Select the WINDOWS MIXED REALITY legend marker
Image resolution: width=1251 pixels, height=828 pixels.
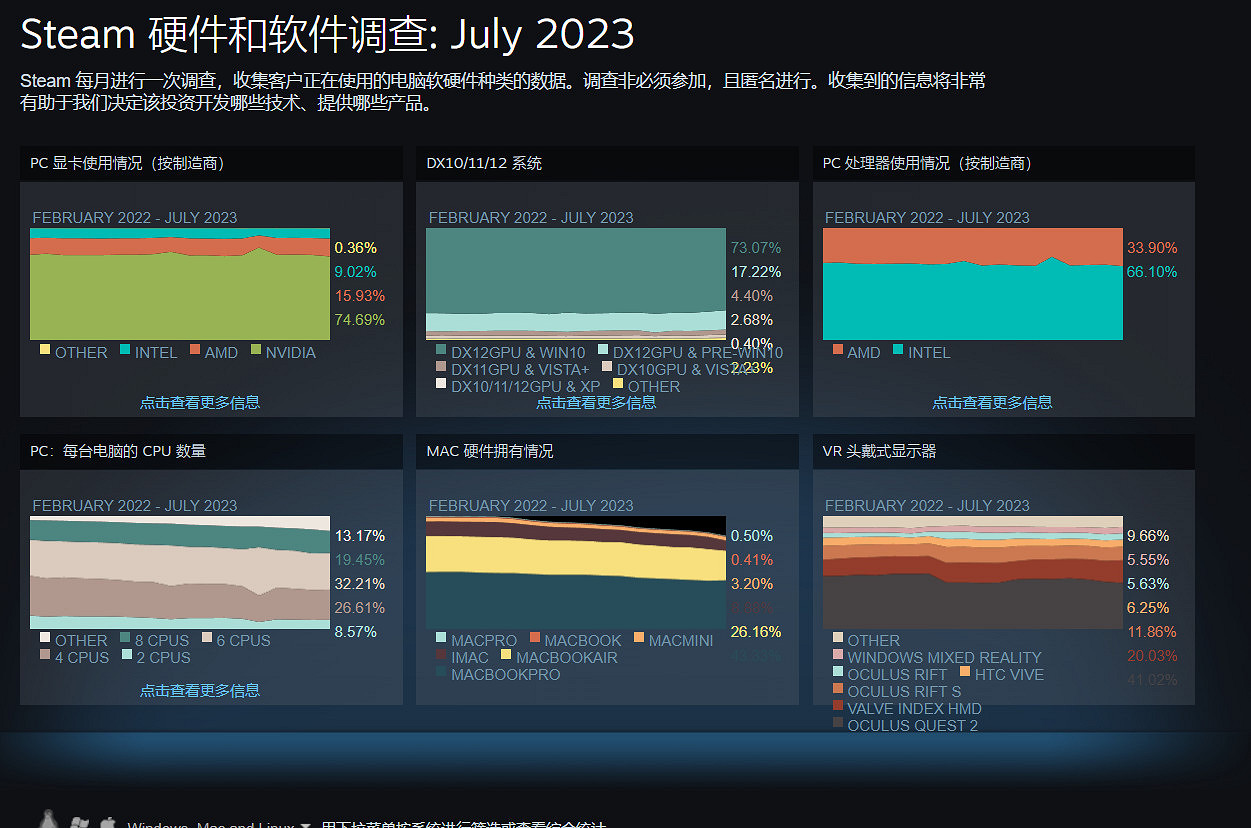[x=835, y=658]
